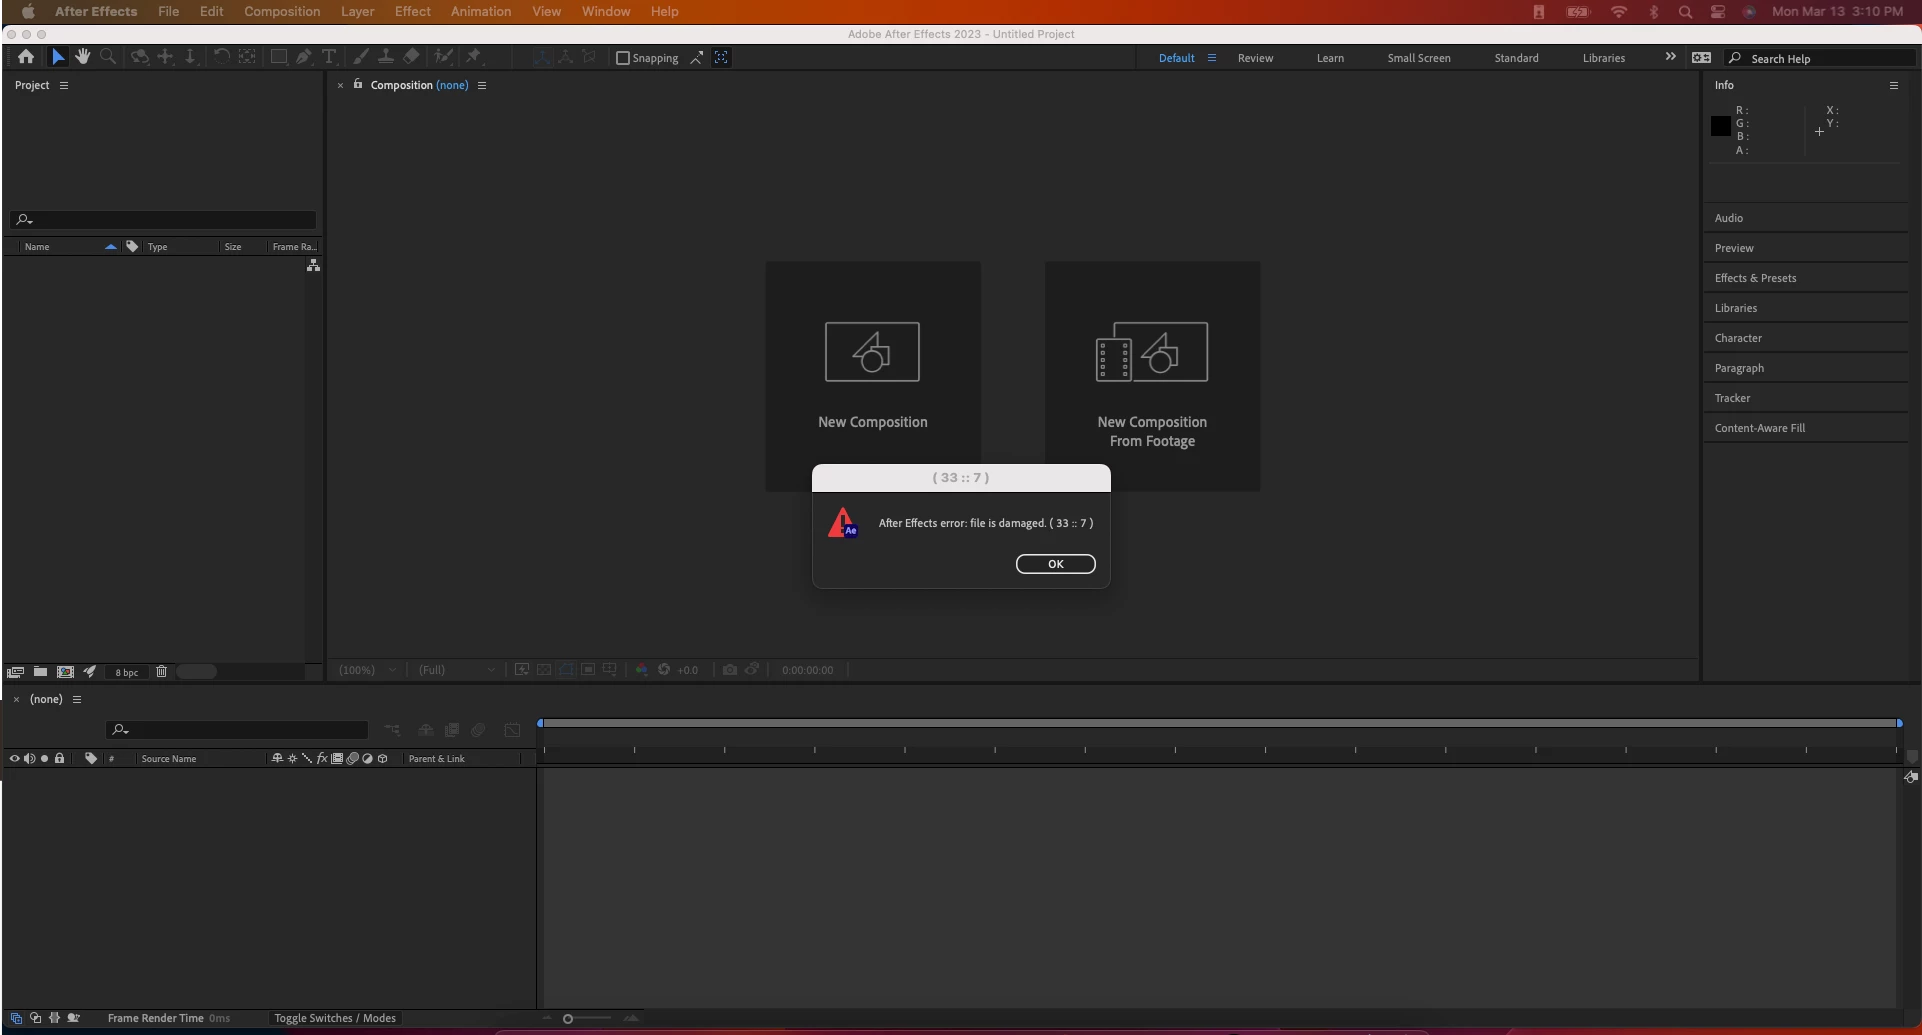Click the Home icon in the toolbar
Image resolution: width=1922 pixels, height=1035 pixels.
coord(26,57)
